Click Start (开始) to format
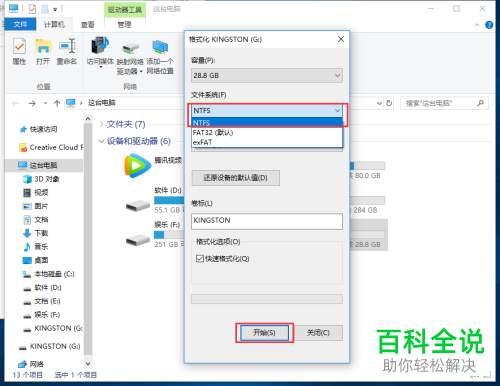500x386 pixels. click(x=264, y=333)
